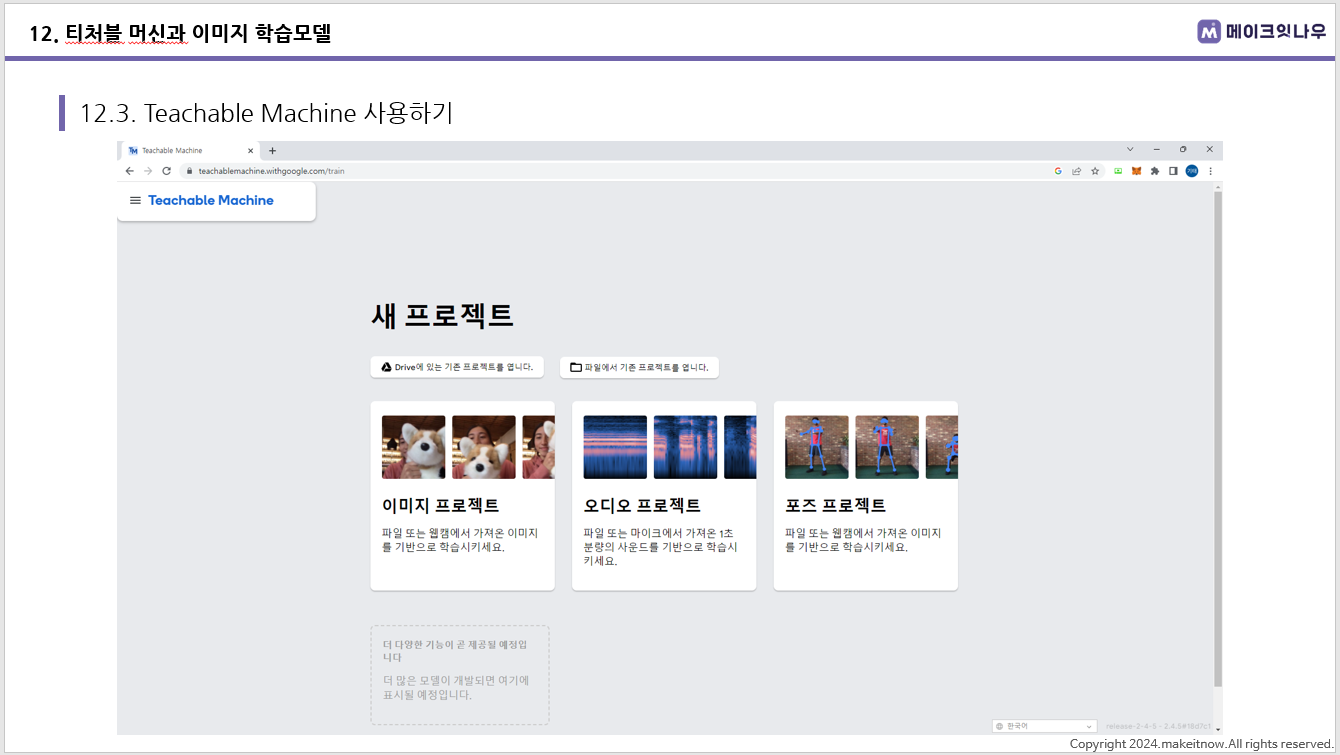Click the address bar URL teachablemachine.withgoogle.com/train
The height and width of the screenshot is (755, 1340).
point(271,171)
